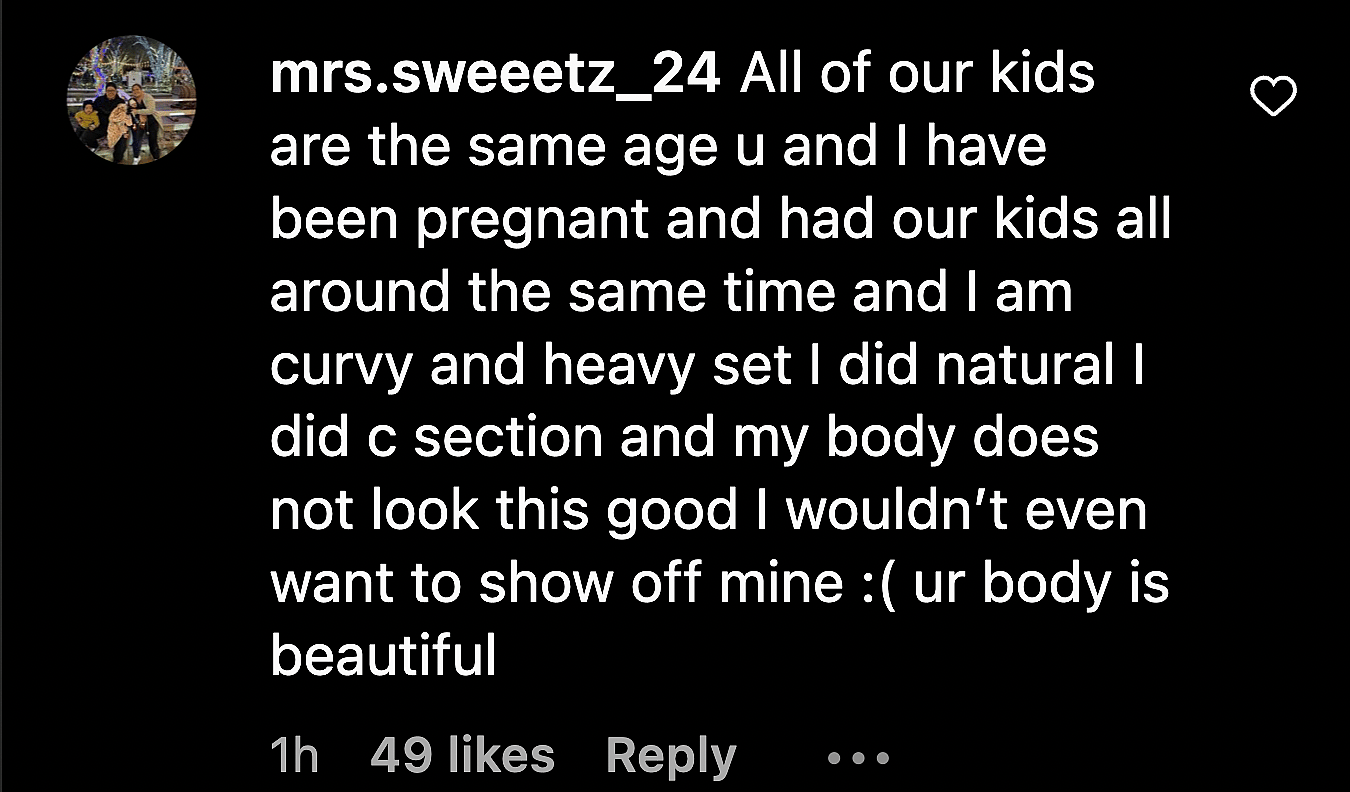The height and width of the screenshot is (792, 1350).
Task: View the 49 likes list
Action: [x=462, y=756]
